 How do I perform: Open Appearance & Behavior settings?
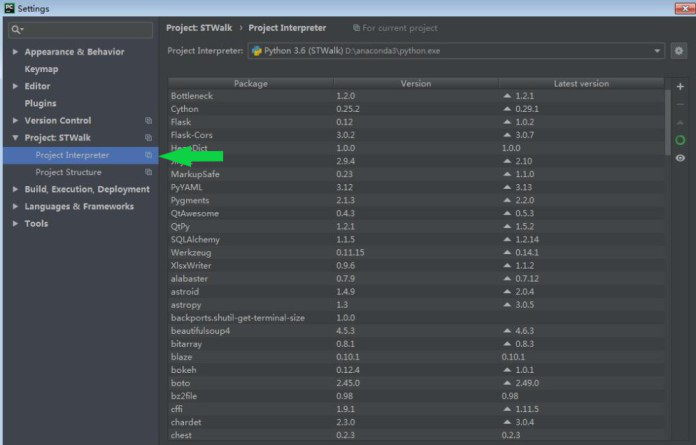tap(75, 52)
